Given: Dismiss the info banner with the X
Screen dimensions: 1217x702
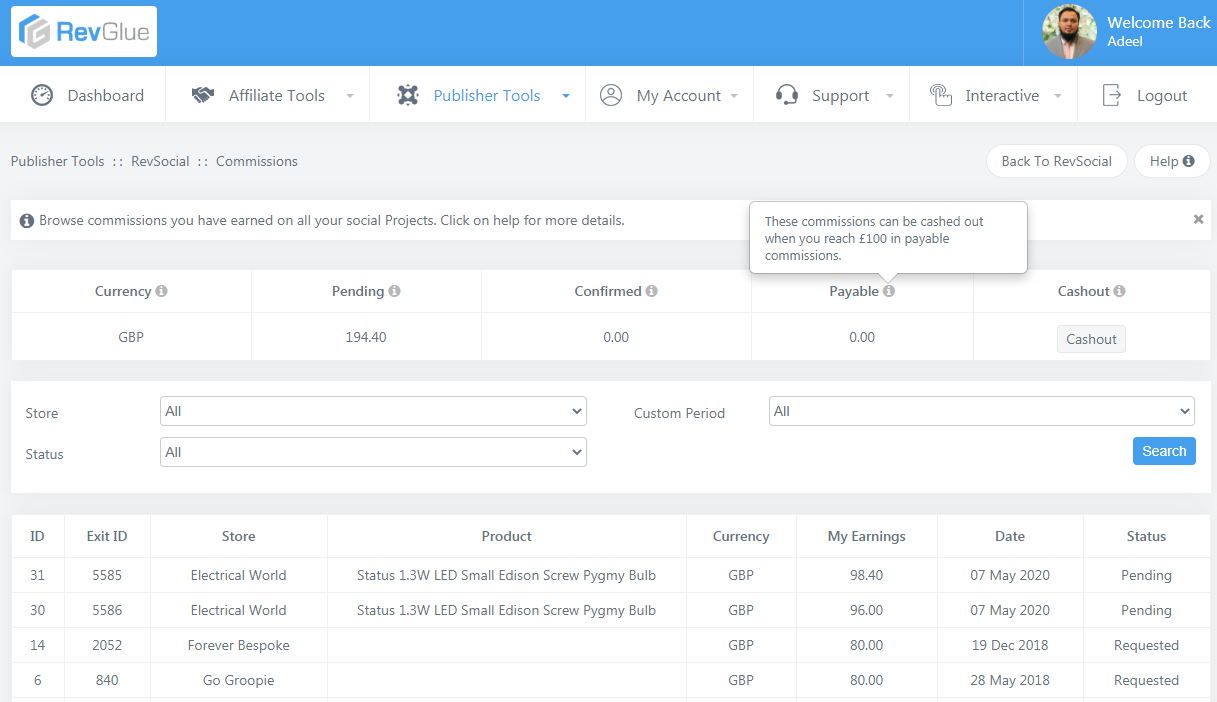Looking at the screenshot, I should click(x=1198, y=219).
